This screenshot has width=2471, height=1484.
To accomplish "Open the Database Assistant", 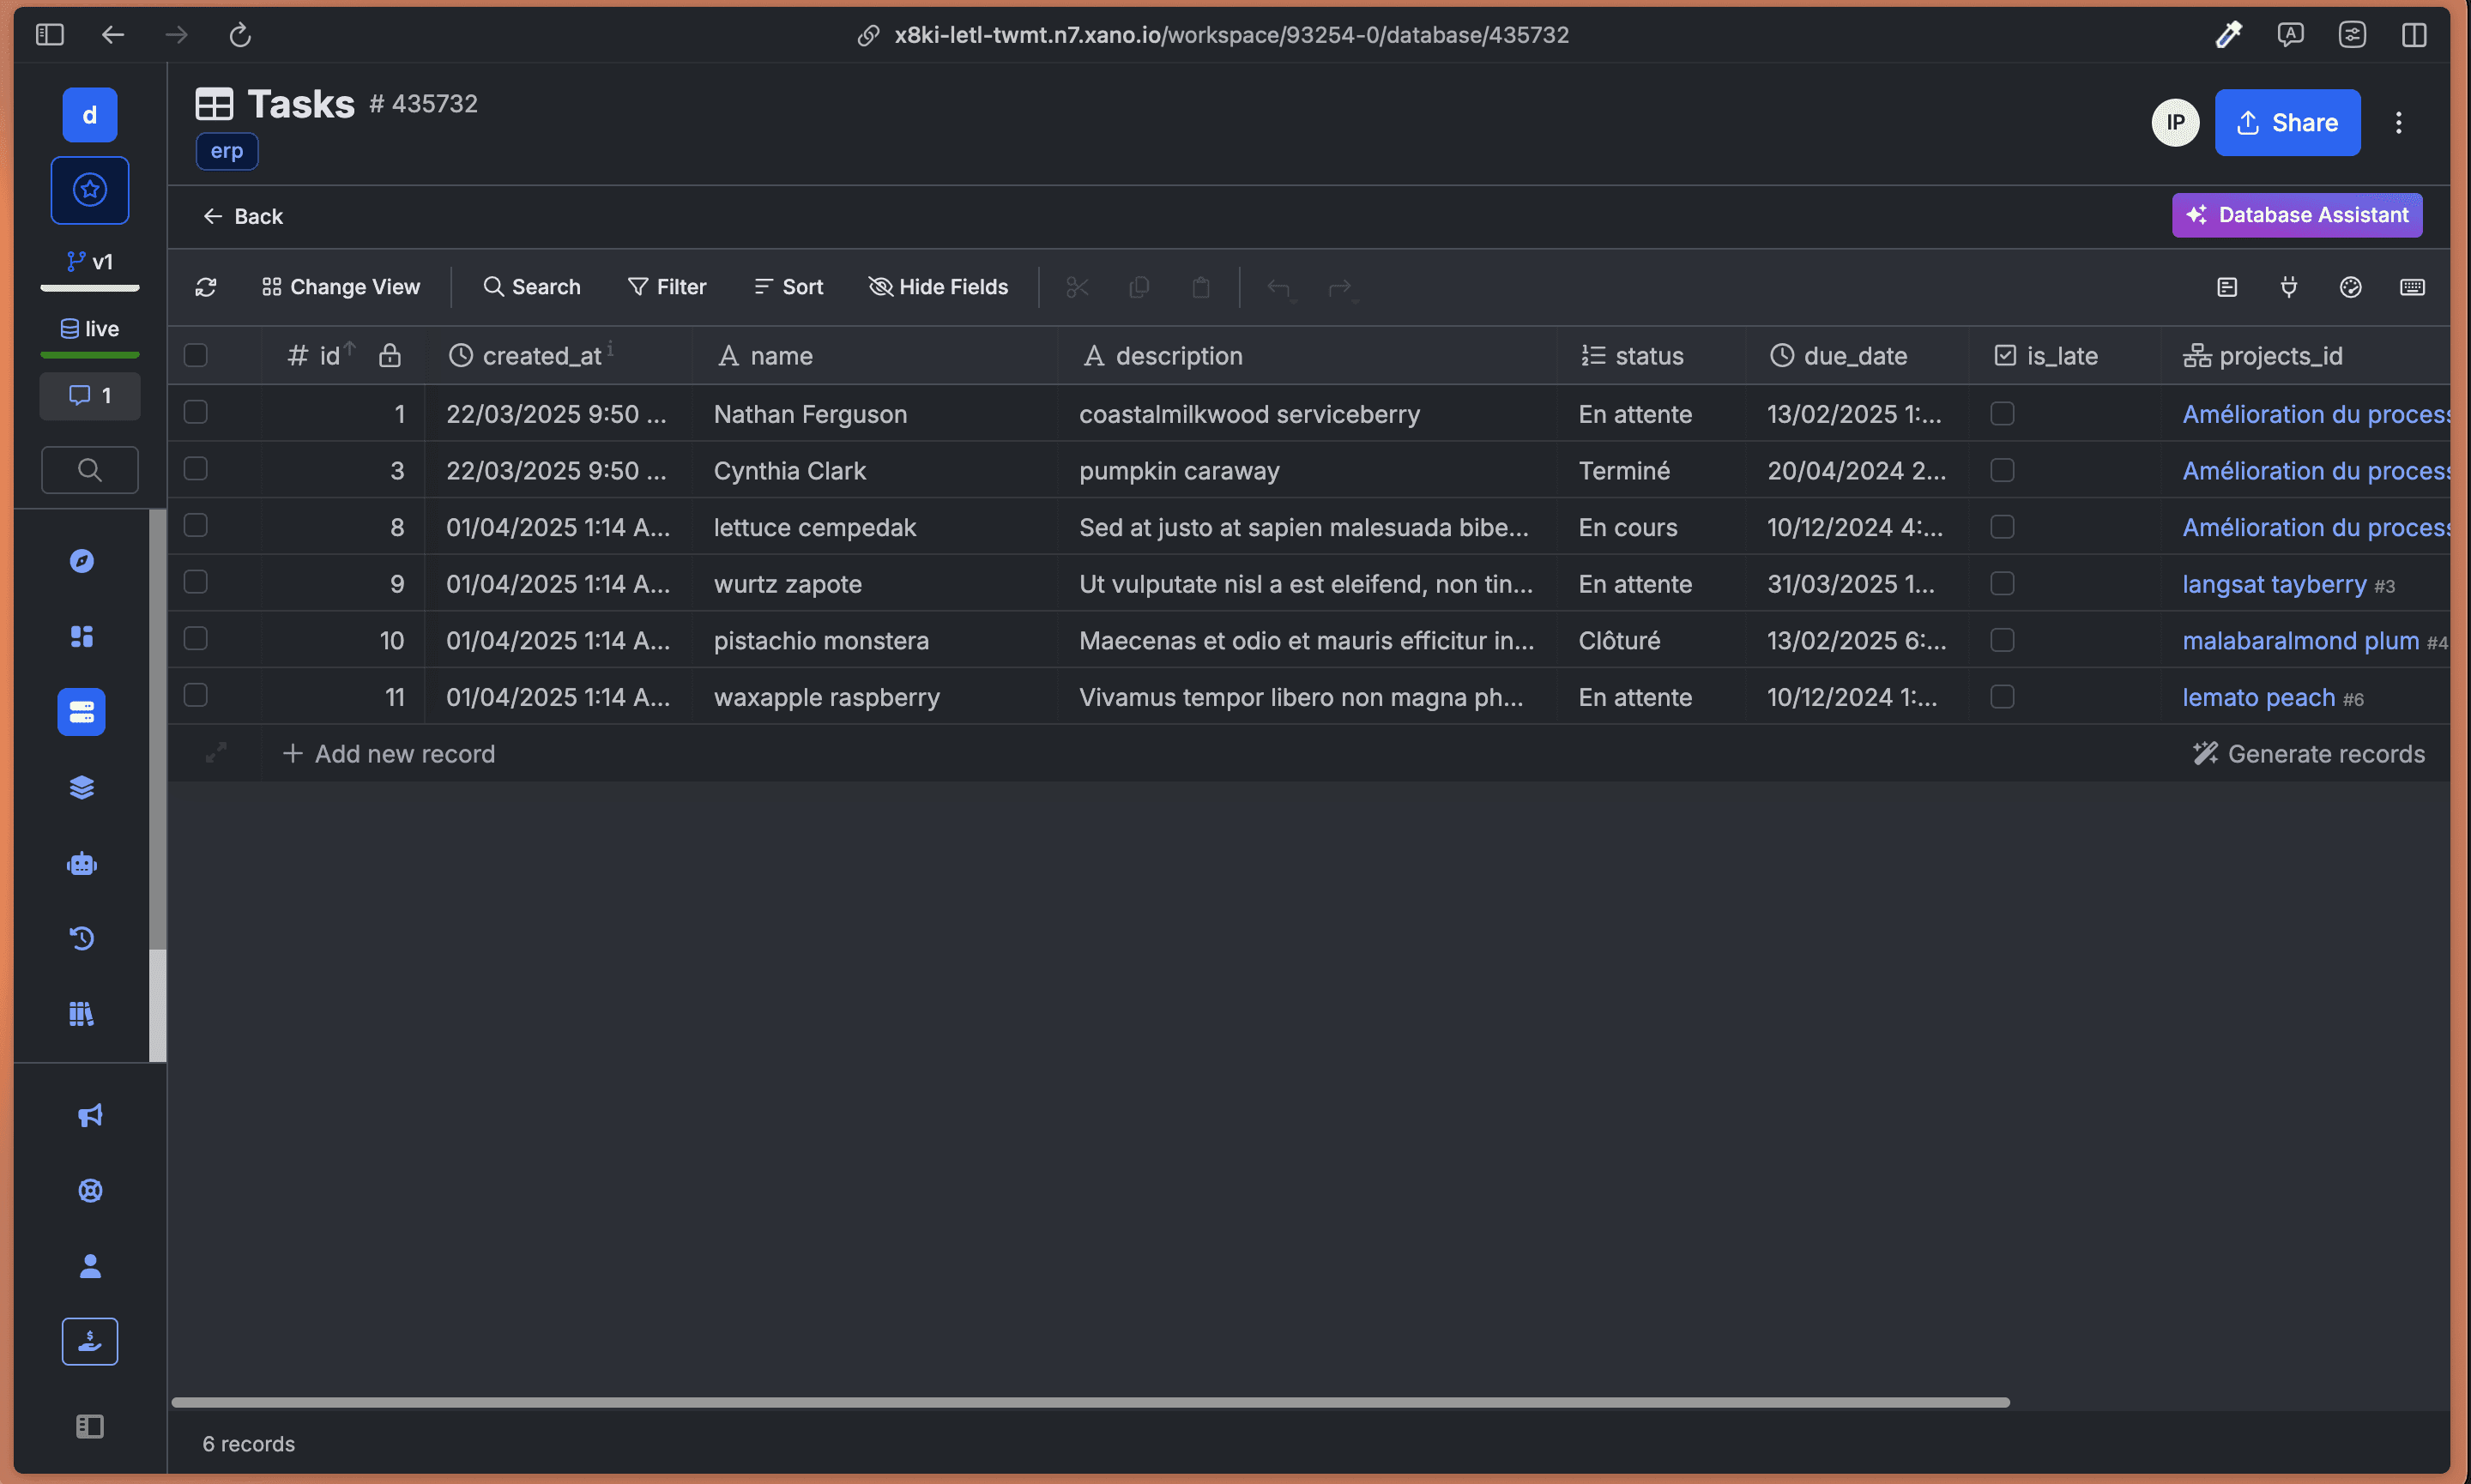I will 2297,215.
